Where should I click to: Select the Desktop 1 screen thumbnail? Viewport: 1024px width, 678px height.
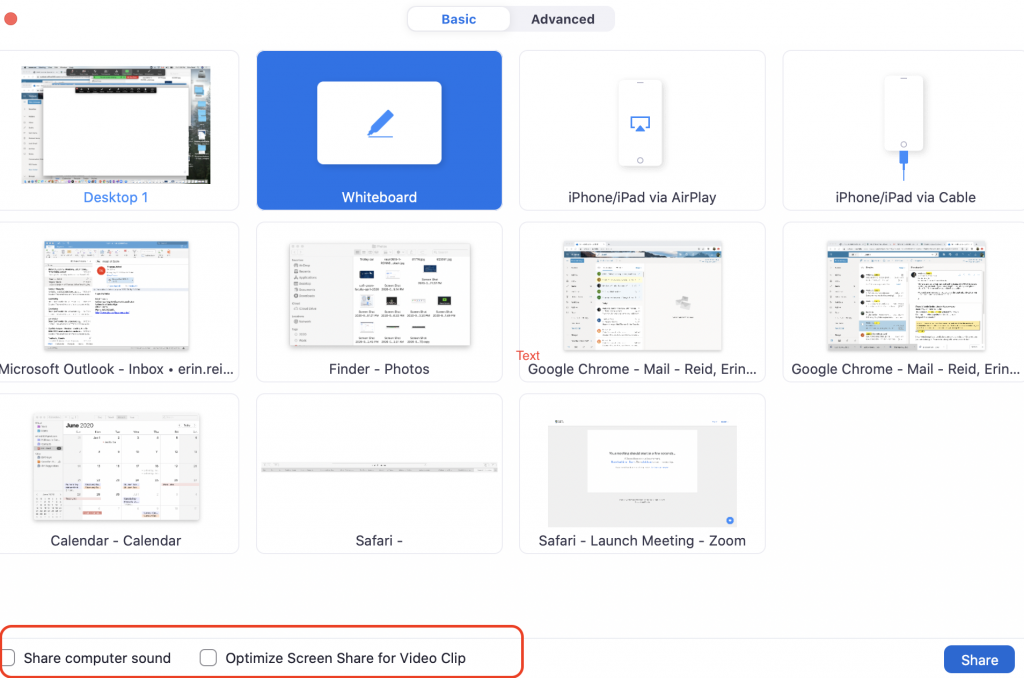click(x=116, y=124)
